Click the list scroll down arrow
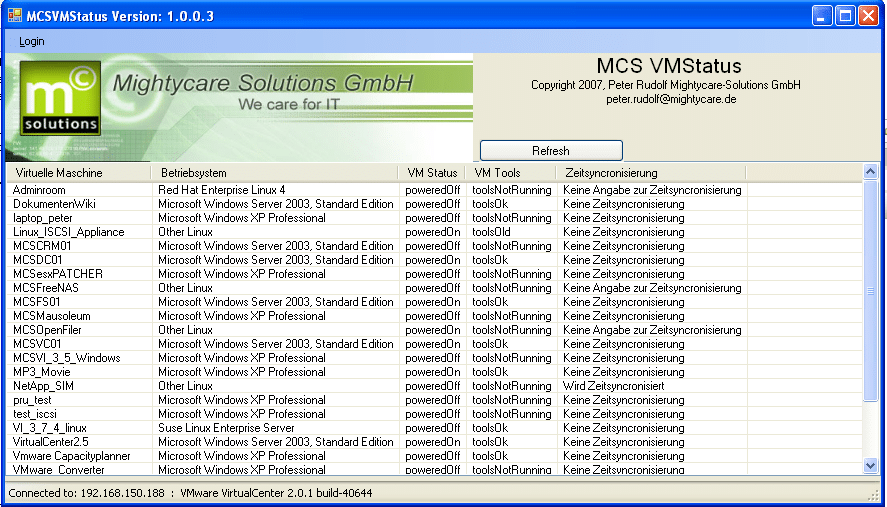The height and width of the screenshot is (507, 887). (870, 466)
